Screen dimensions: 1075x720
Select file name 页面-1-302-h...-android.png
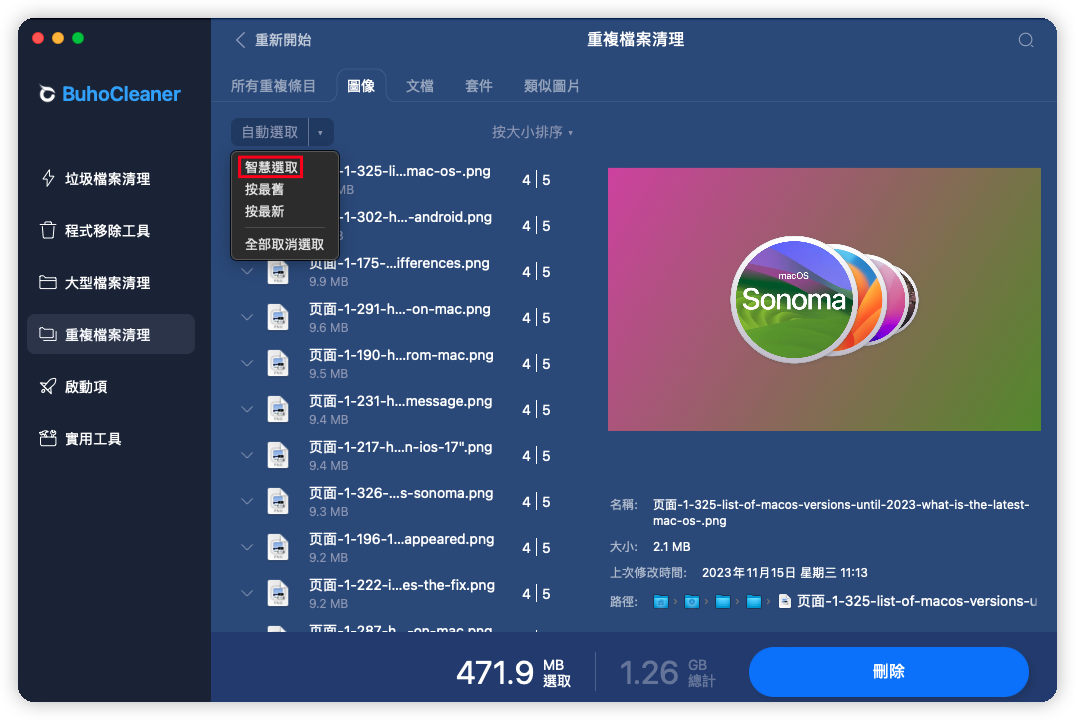point(416,217)
